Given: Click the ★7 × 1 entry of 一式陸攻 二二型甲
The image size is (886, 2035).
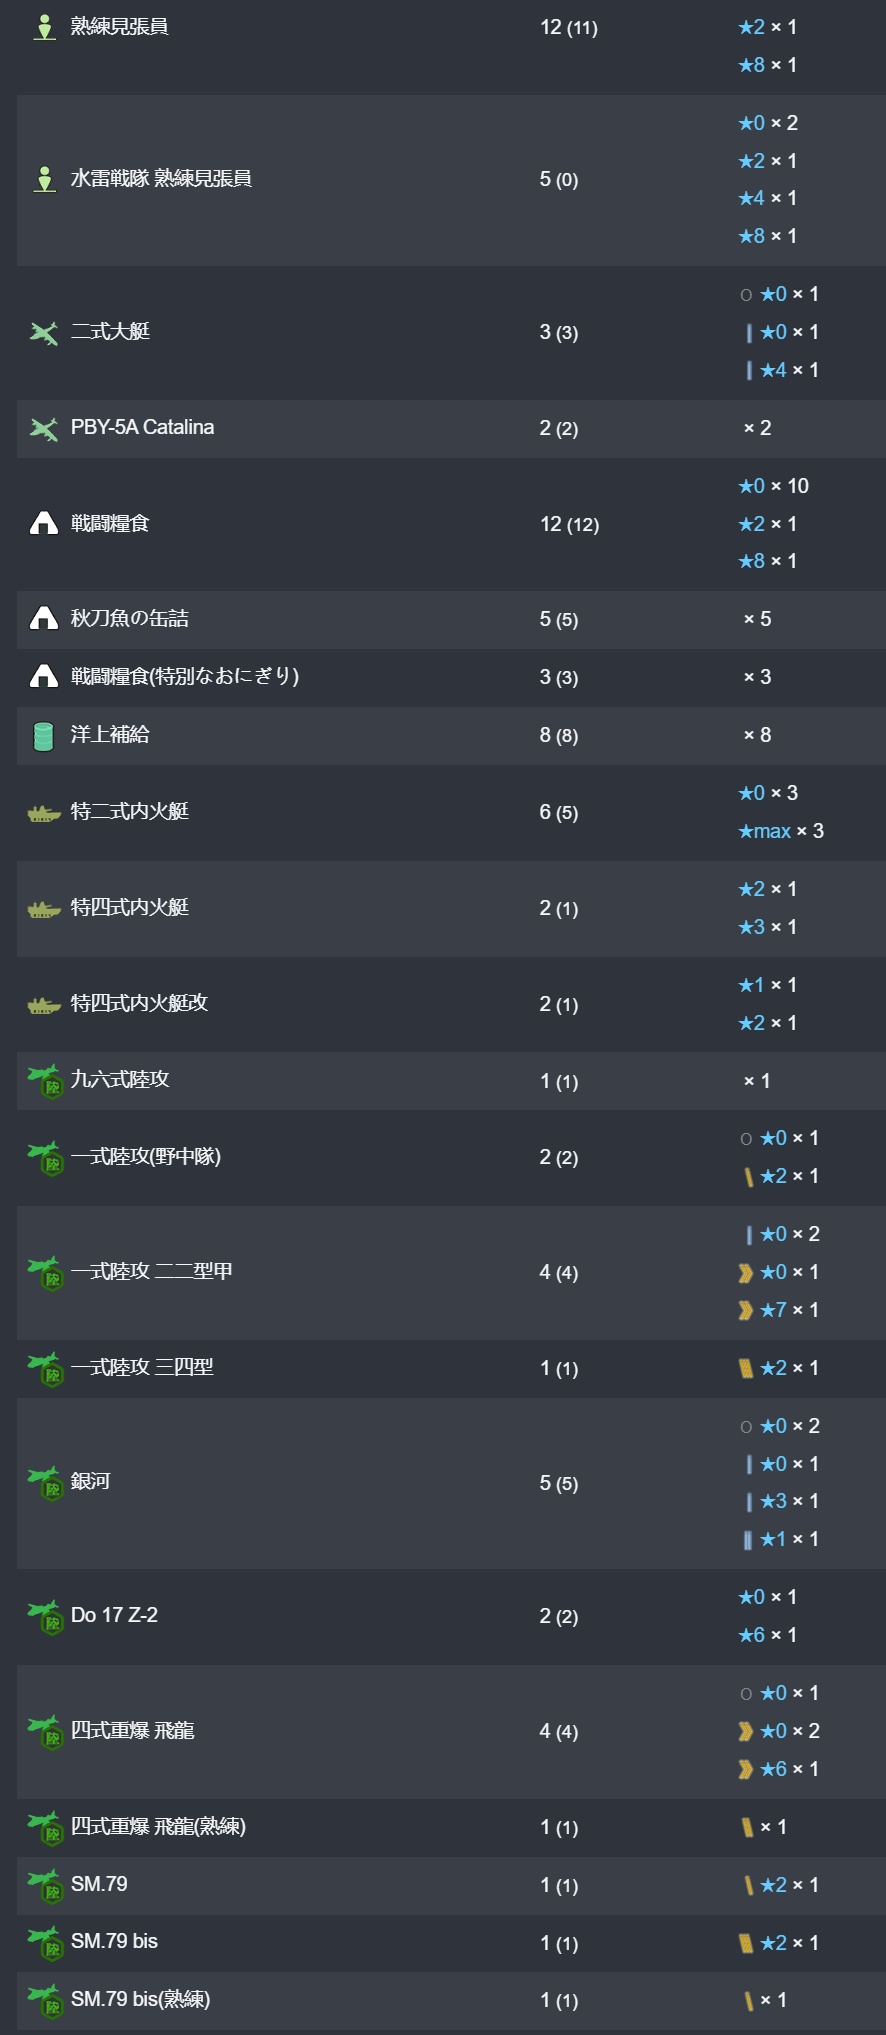Looking at the screenshot, I should pos(779,1310).
